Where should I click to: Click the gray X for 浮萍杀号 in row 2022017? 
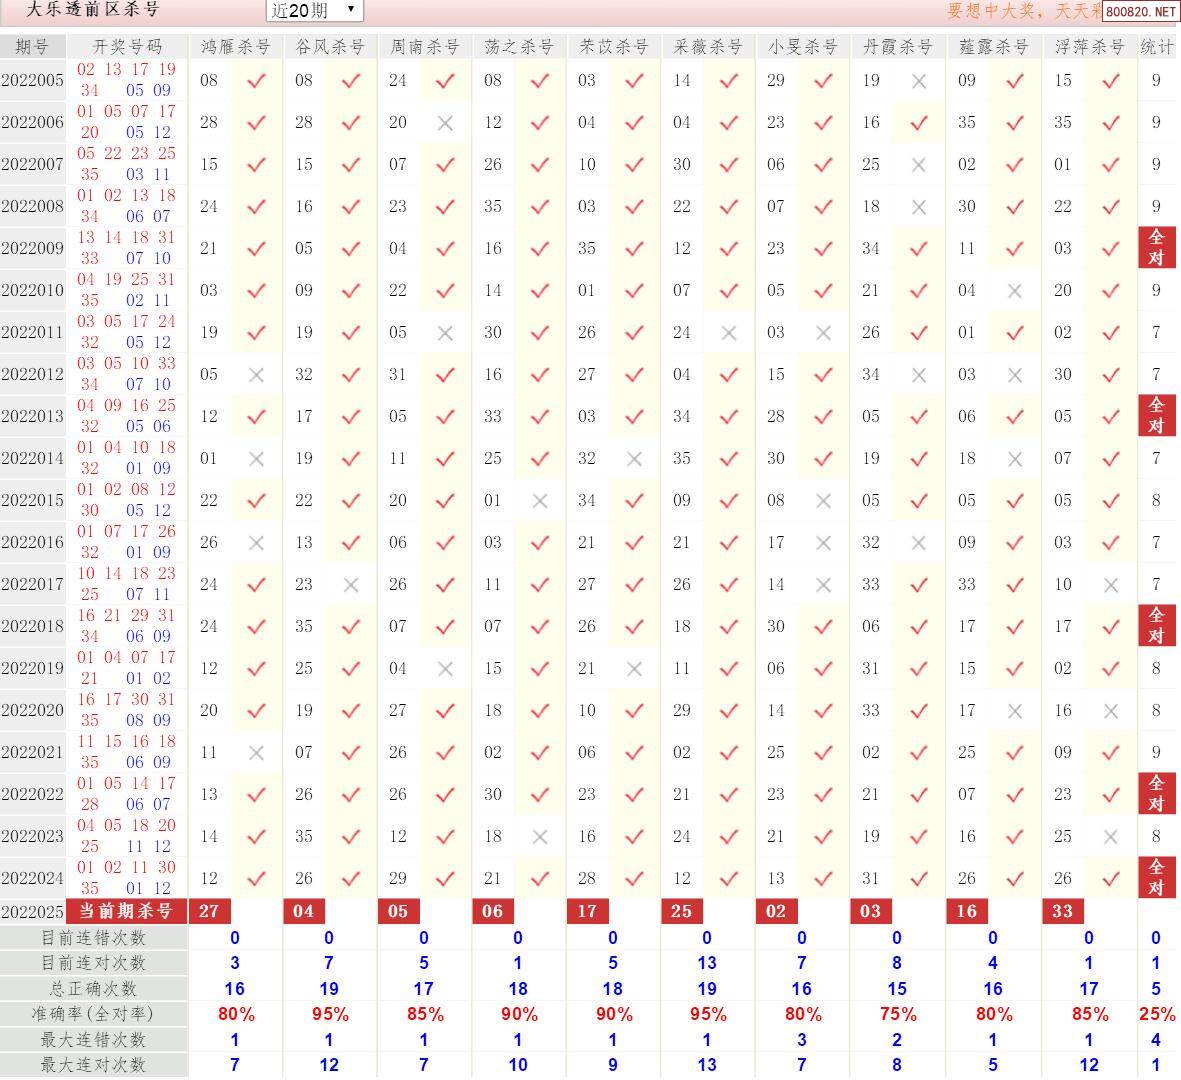pos(1111,585)
